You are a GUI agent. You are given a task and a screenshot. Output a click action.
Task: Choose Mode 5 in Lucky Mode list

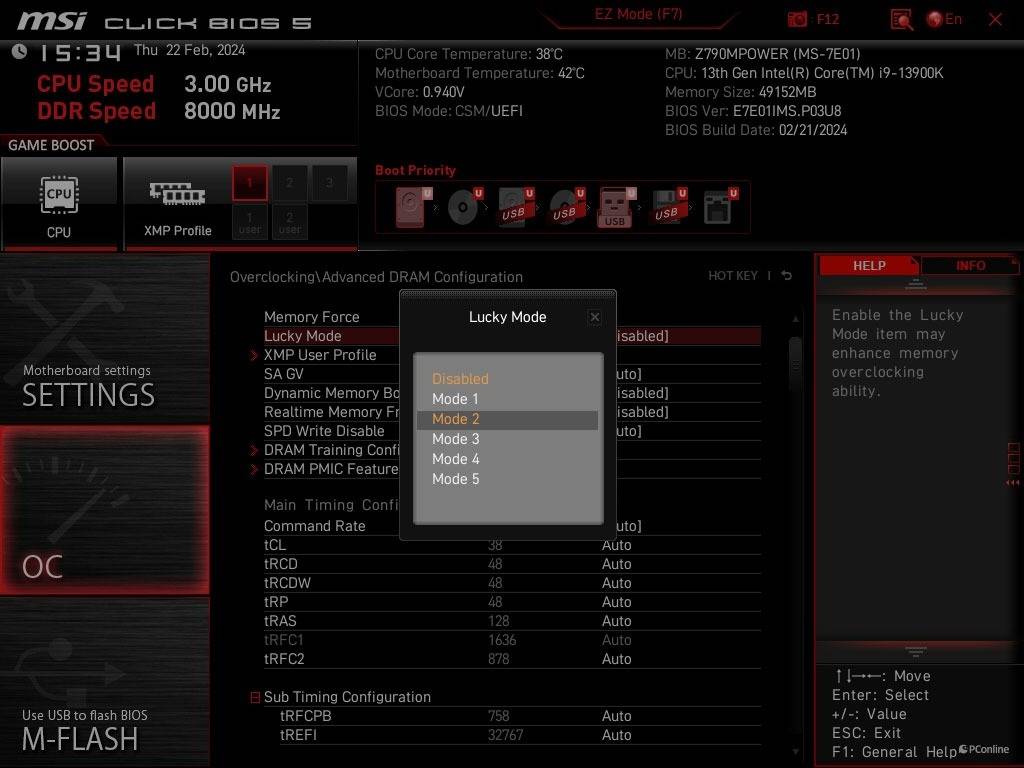click(507, 479)
